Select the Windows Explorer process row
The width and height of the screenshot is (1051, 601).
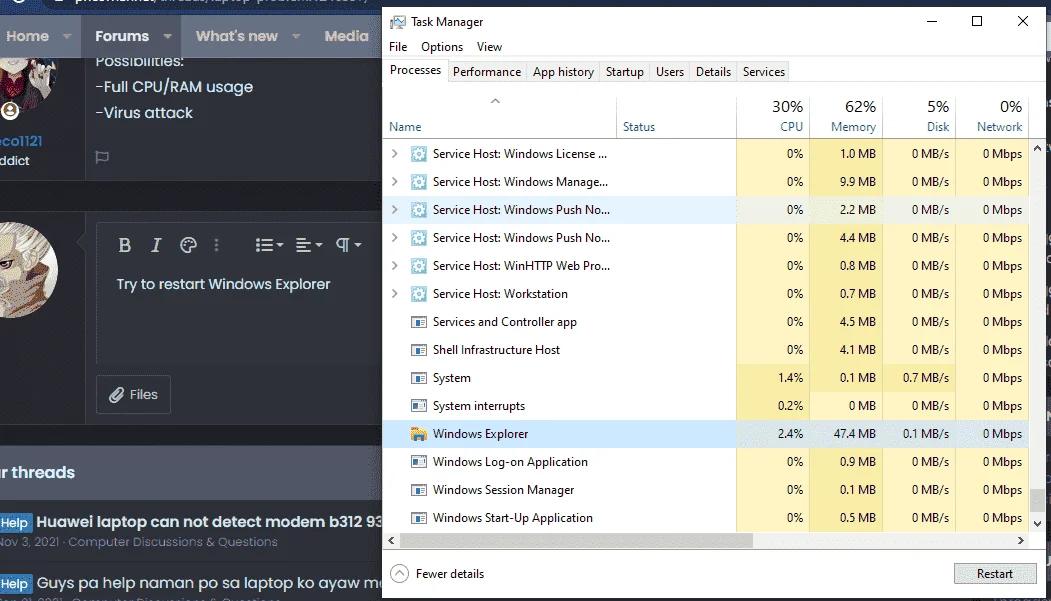(705, 434)
